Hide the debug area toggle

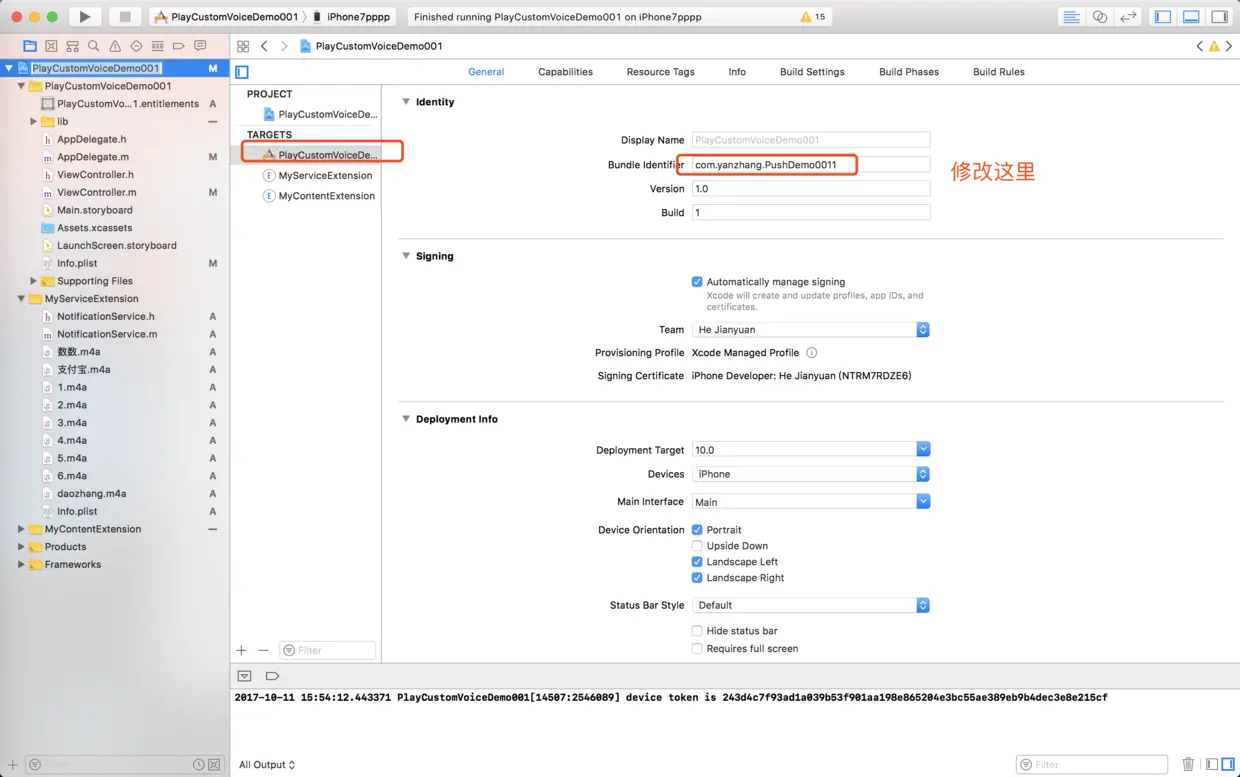pyautogui.click(x=244, y=676)
